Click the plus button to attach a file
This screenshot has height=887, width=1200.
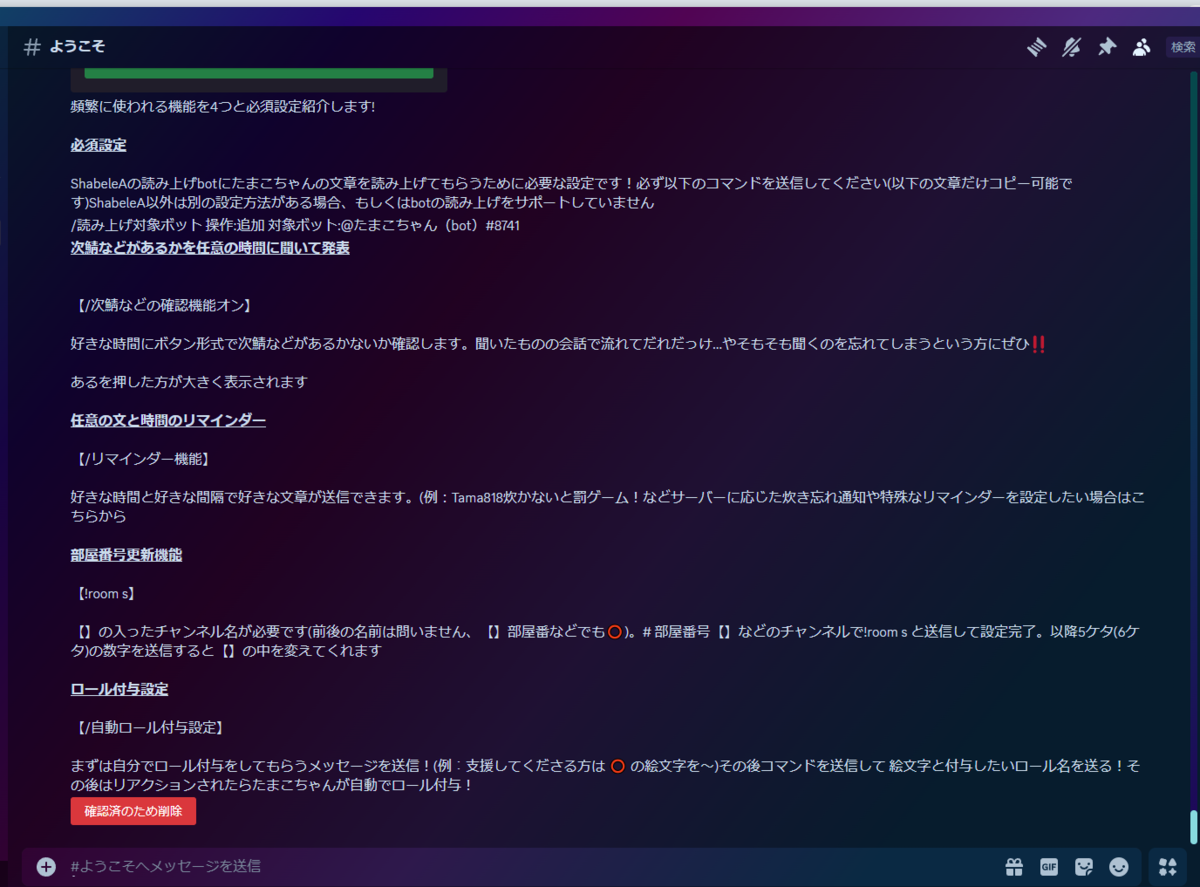[45, 866]
